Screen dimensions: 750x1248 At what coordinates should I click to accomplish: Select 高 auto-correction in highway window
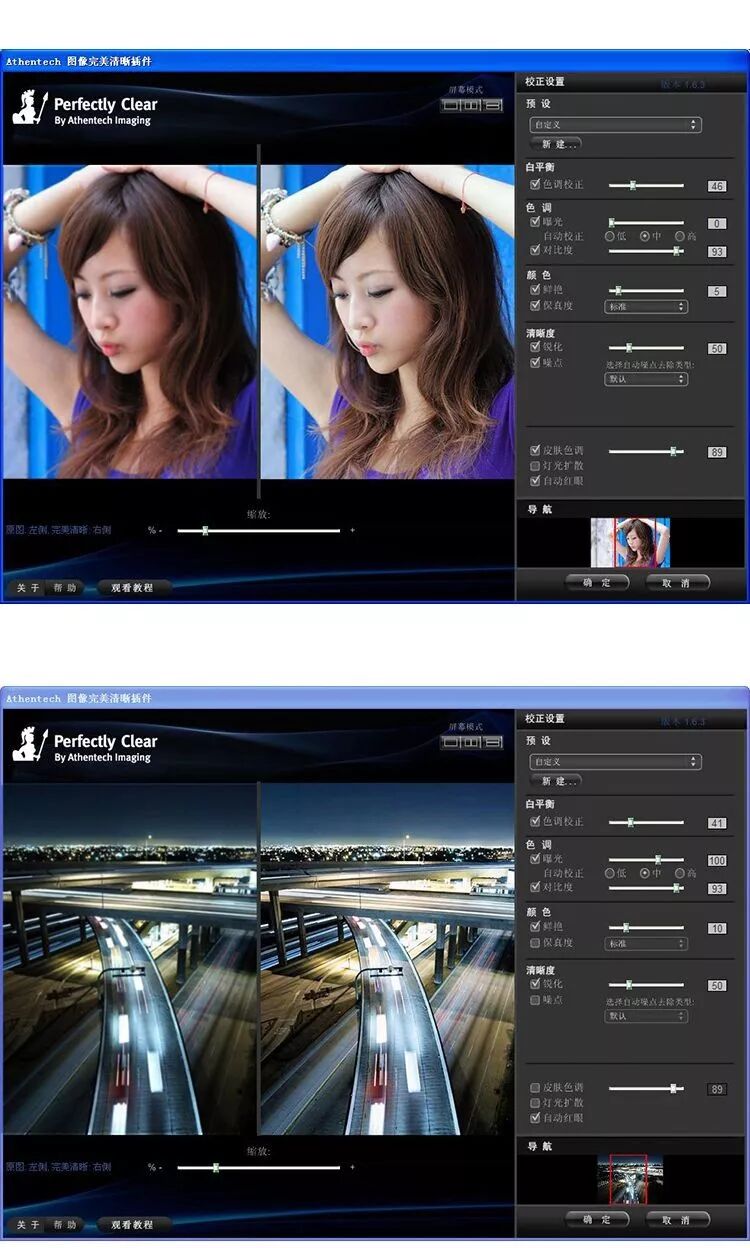tap(679, 873)
